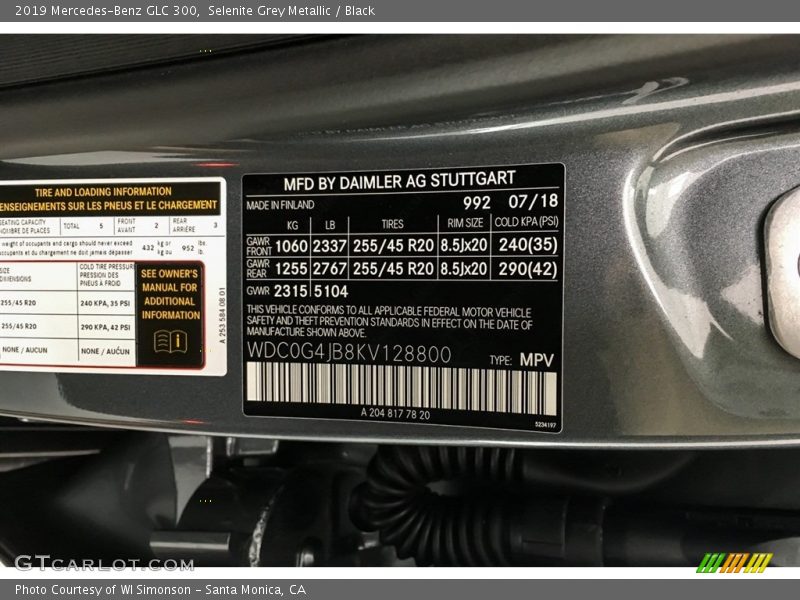Click the title caption '2019 Mercedes-Benz GLC 300'

tap(106, 11)
